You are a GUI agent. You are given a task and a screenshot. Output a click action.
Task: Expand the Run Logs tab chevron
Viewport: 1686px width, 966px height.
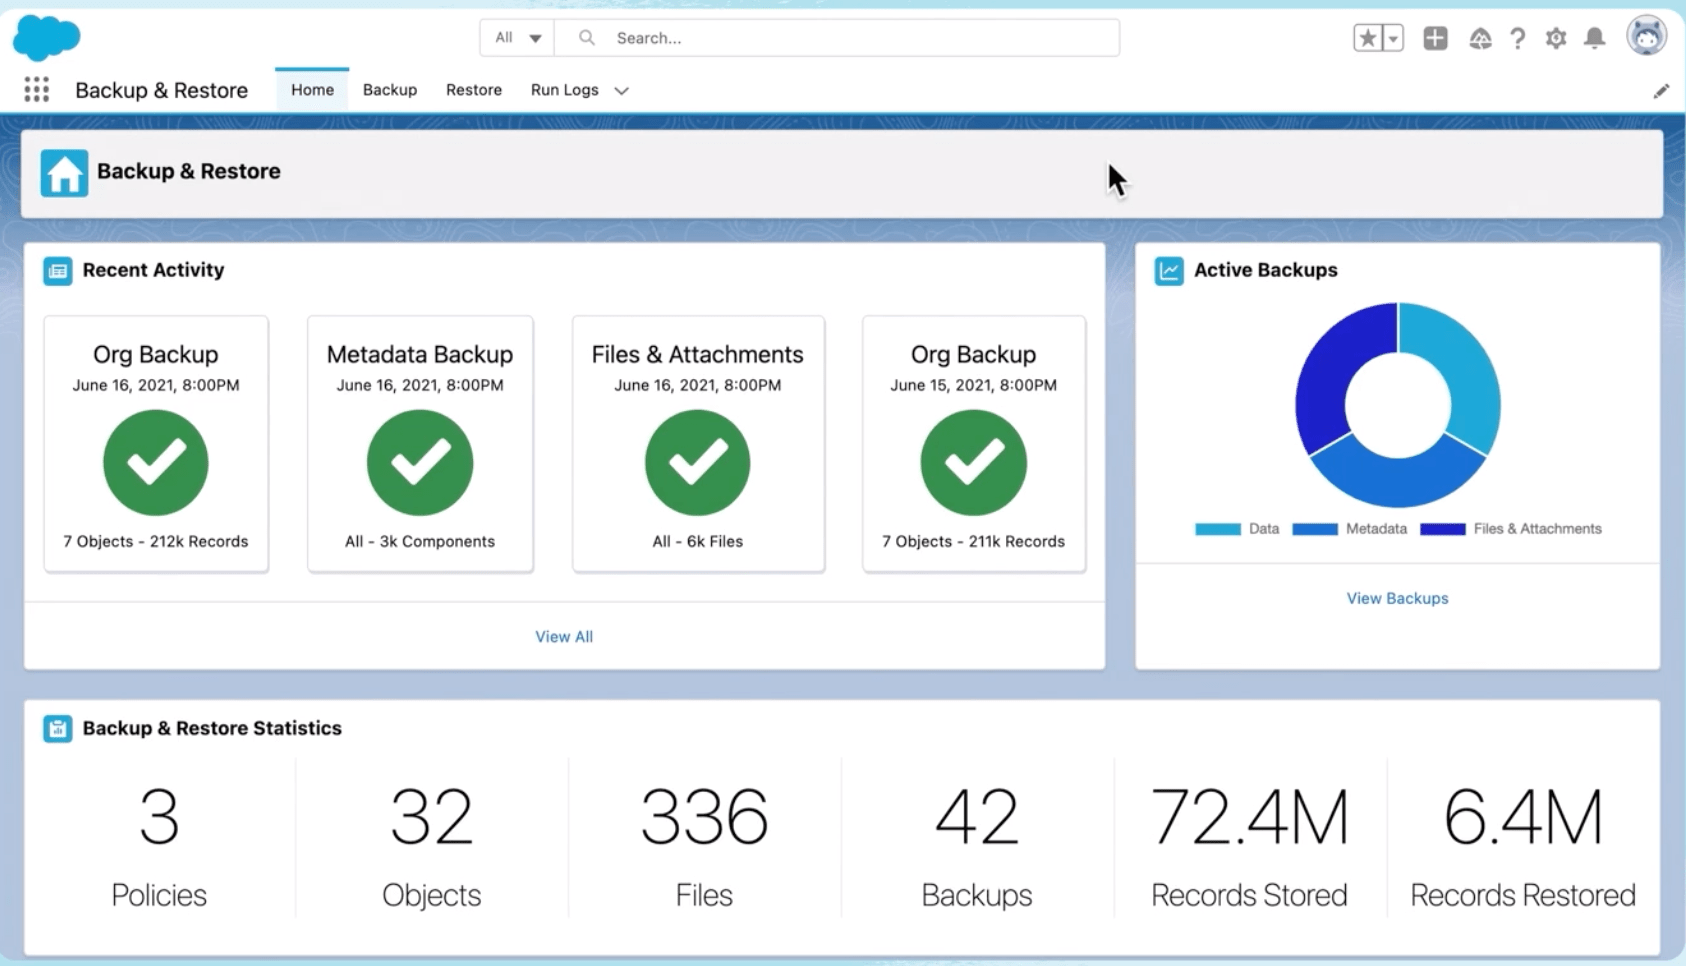621,91
